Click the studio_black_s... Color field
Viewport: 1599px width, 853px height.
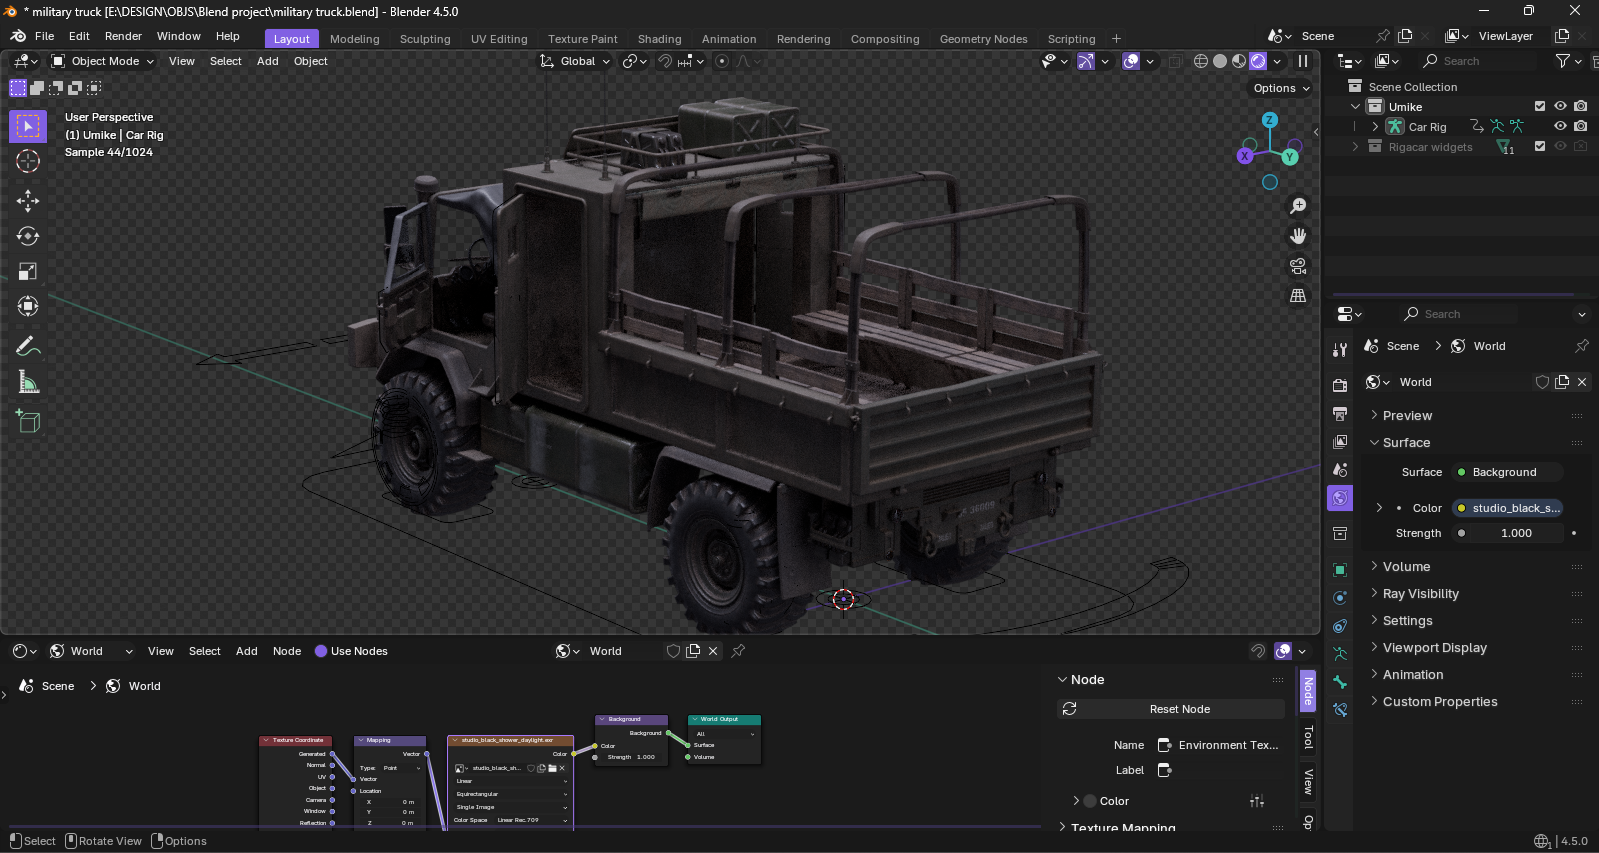click(x=1507, y=508)
